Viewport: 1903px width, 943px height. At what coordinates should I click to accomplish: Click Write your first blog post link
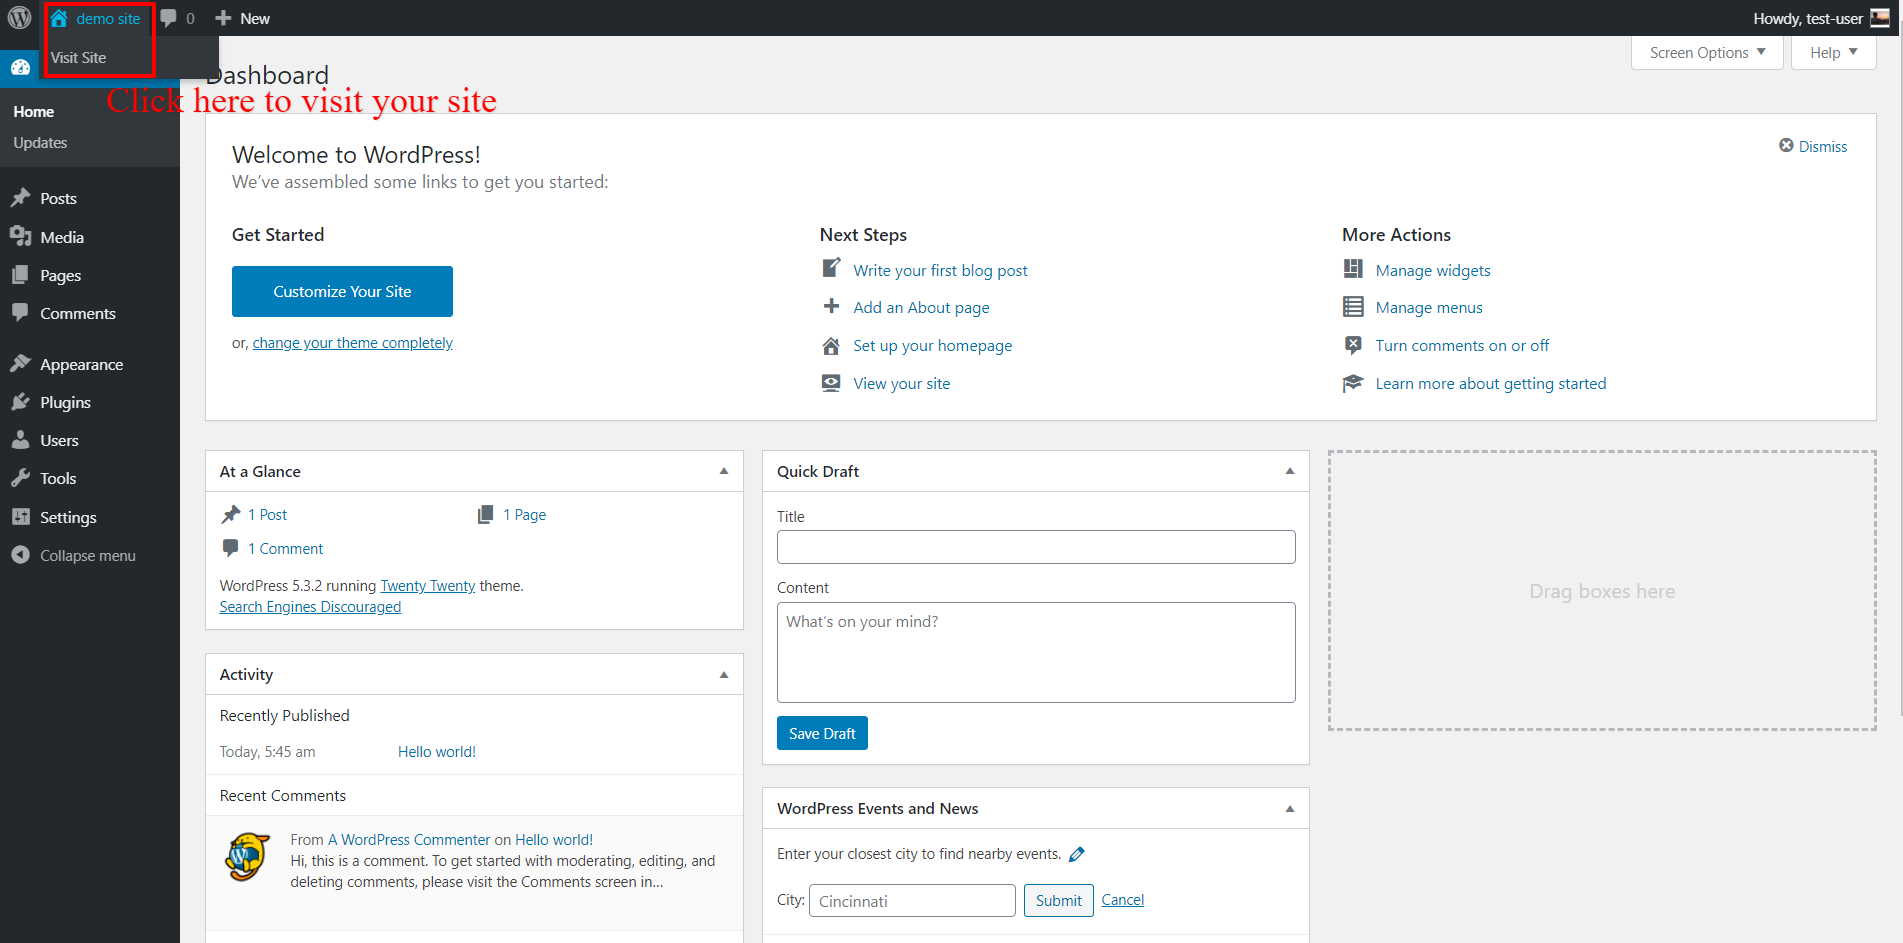940,270
